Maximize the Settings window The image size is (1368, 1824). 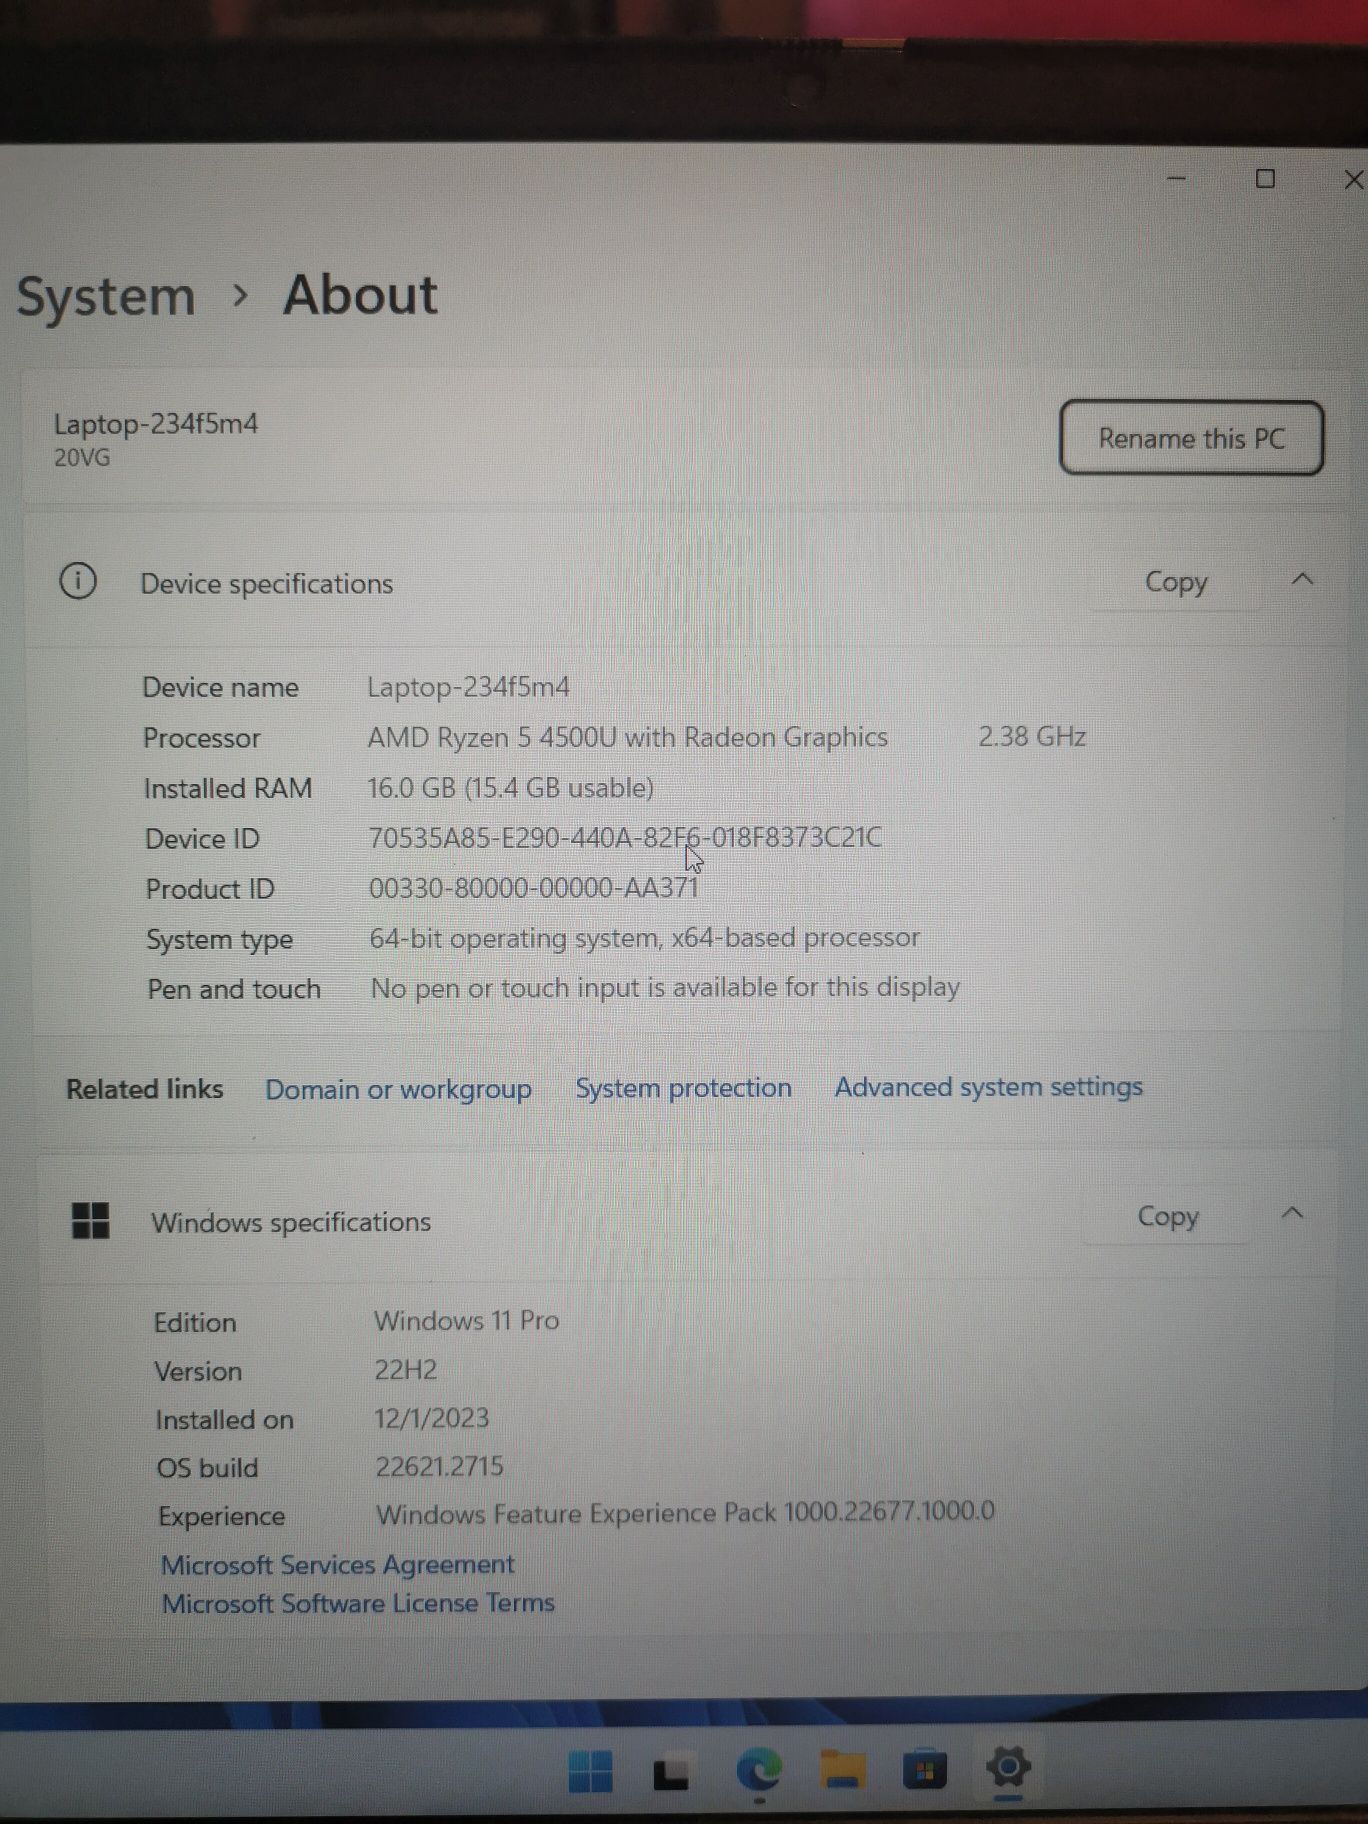click(x=1265, y=179)
